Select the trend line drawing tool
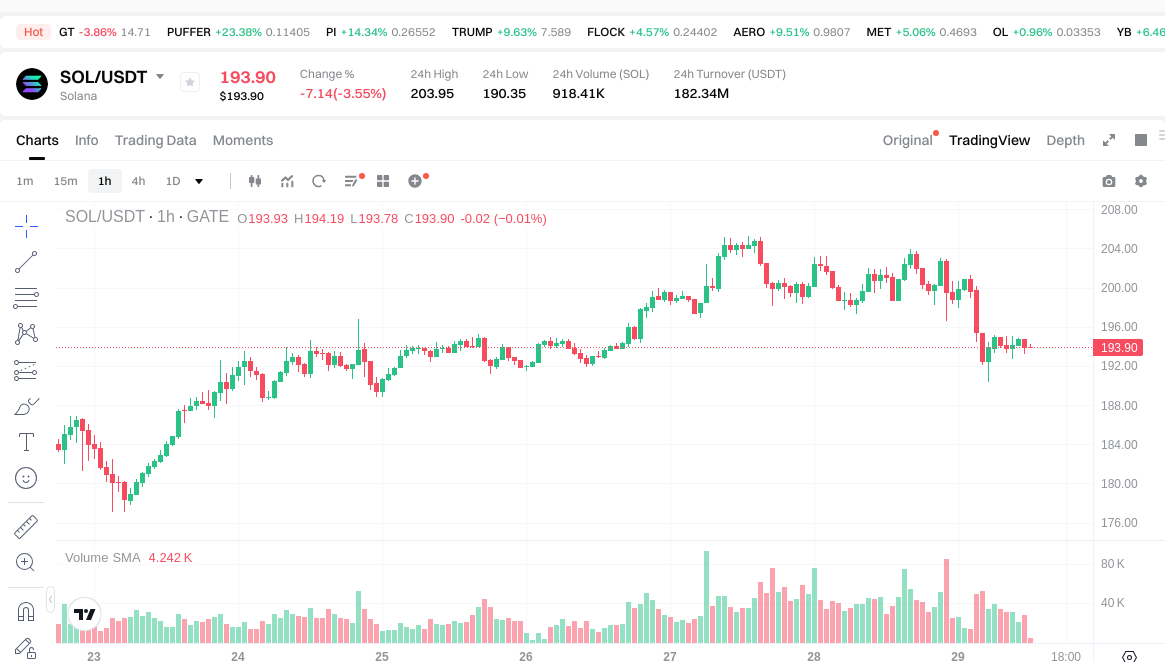1165x662 pixels. click(x=26, y=262)
